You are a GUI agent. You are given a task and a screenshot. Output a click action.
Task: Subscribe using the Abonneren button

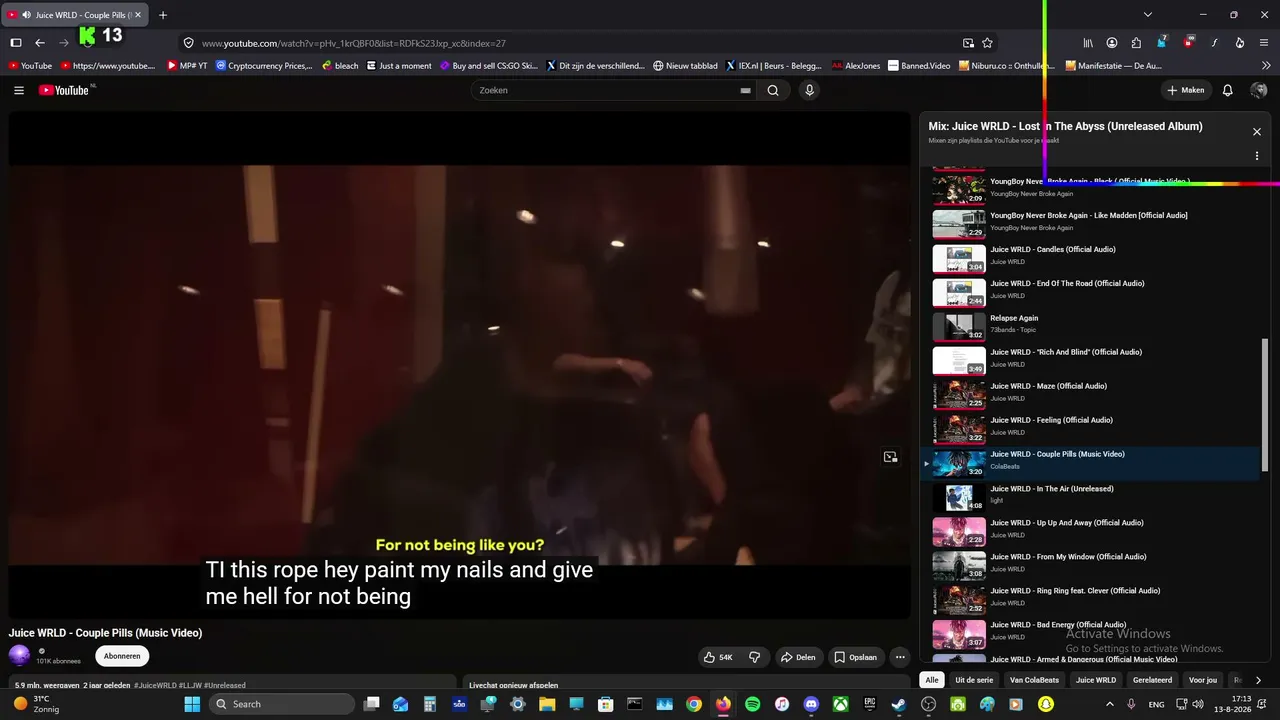tap(122, 656)
